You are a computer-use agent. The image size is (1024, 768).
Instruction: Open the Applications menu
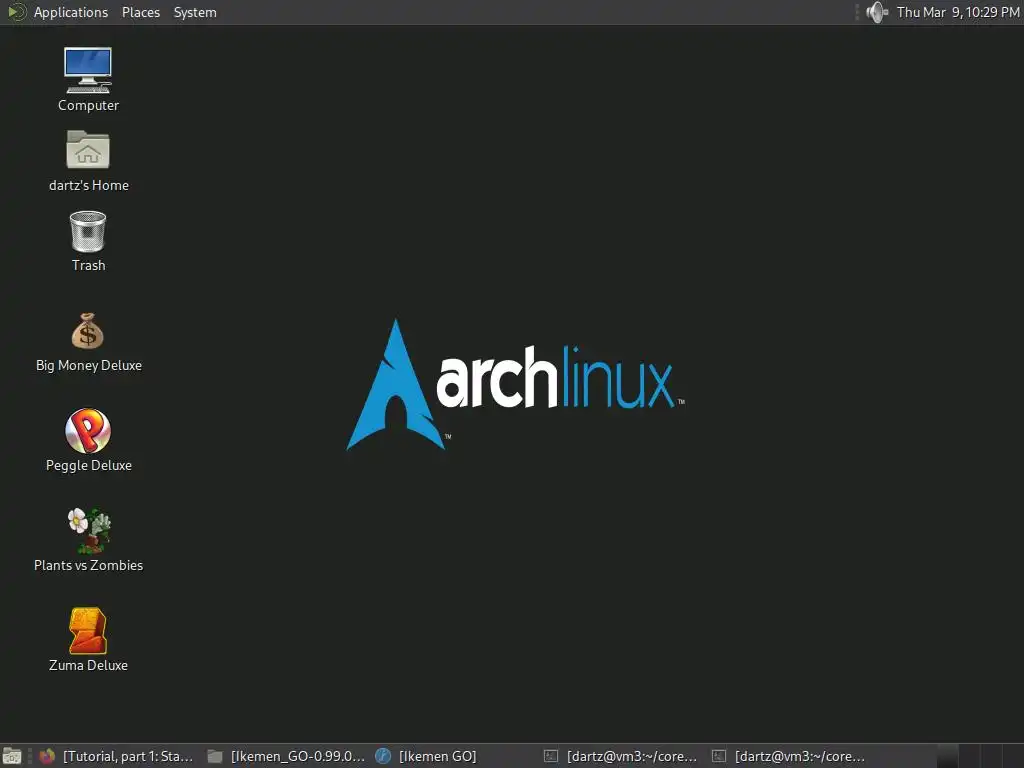[x=71, y=12]
